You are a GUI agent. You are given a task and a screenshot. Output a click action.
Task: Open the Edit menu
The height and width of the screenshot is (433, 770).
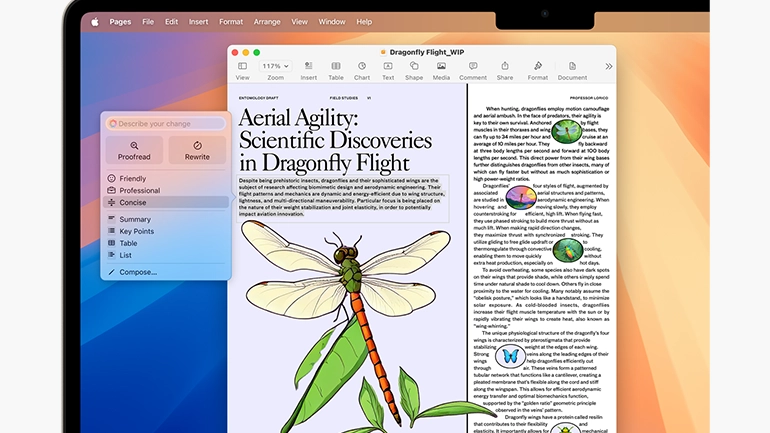click(171, 22)
